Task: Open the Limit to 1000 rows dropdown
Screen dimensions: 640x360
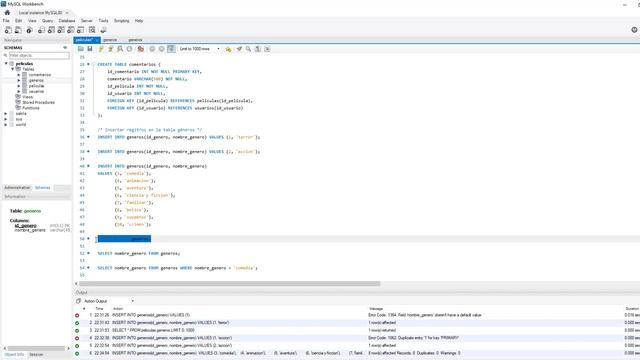Action: pyautogui.click(x=200, y=49)
